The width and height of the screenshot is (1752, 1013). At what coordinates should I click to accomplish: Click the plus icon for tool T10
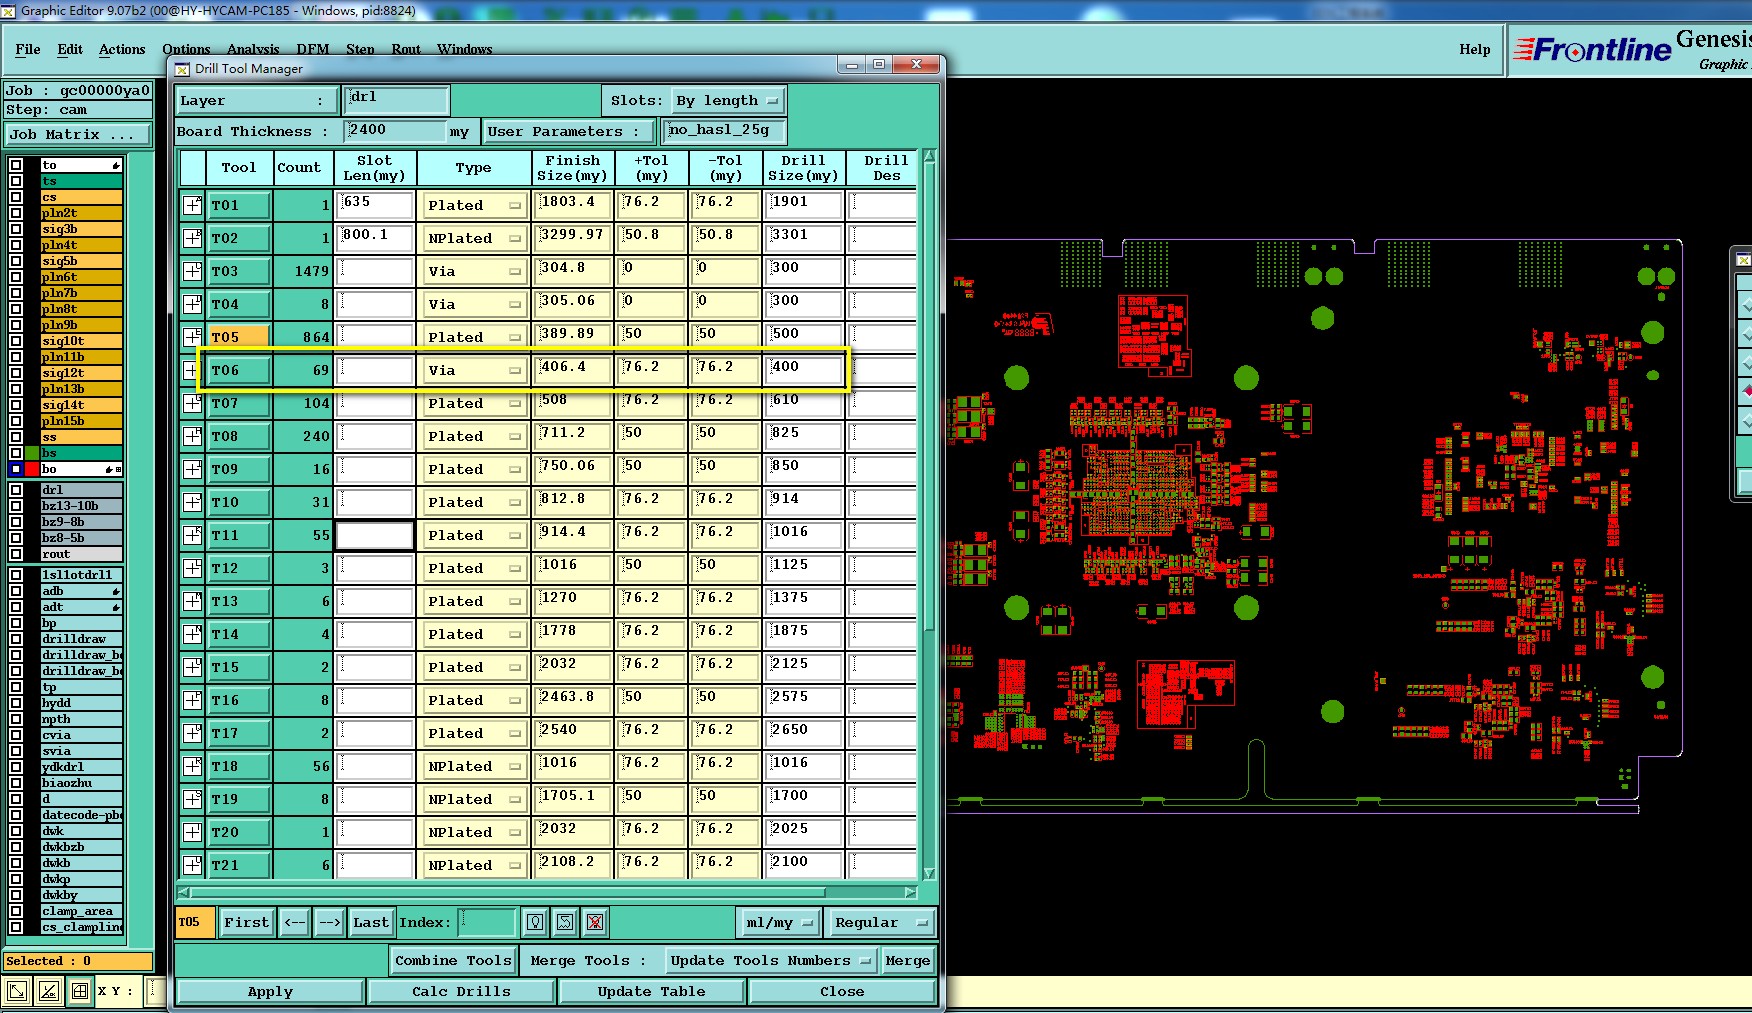tap(192, 502)
